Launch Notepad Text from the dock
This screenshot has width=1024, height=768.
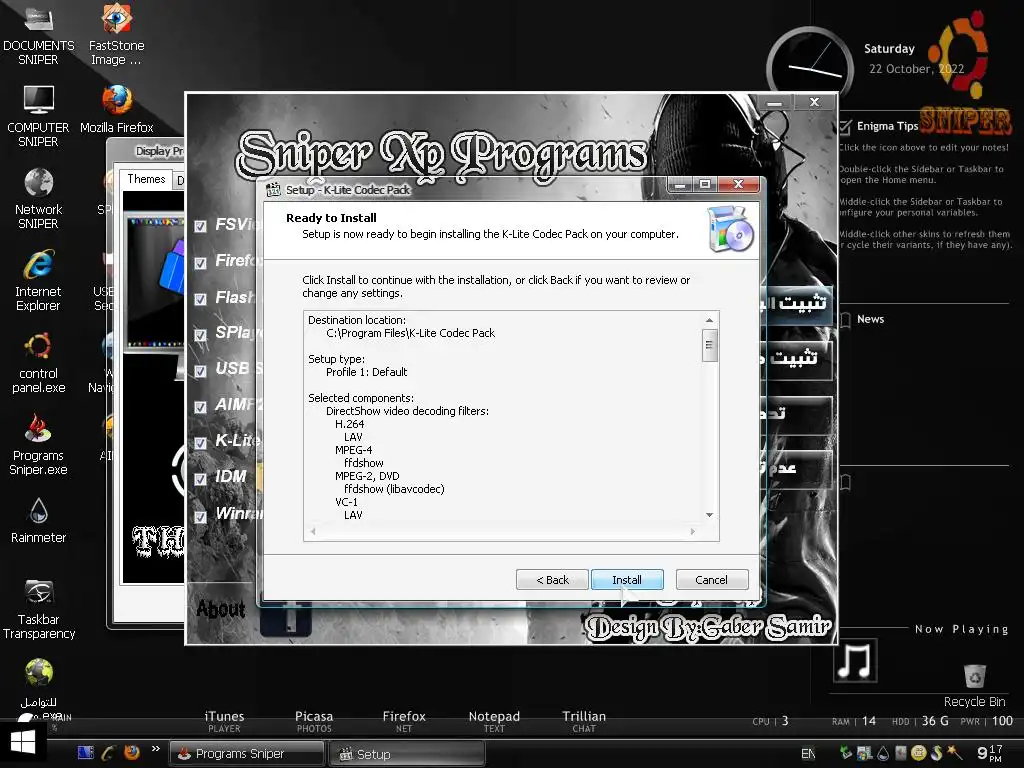pos(494,721)
